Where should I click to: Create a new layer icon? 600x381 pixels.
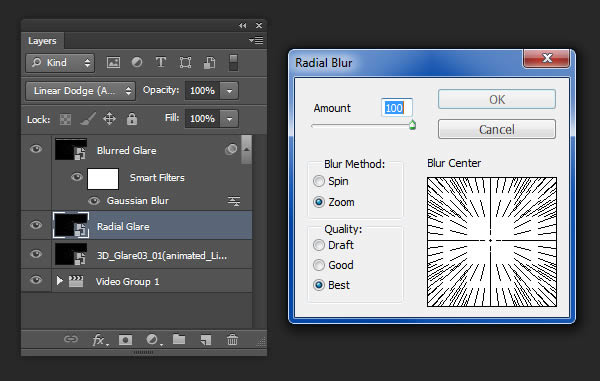coord(205,340)
